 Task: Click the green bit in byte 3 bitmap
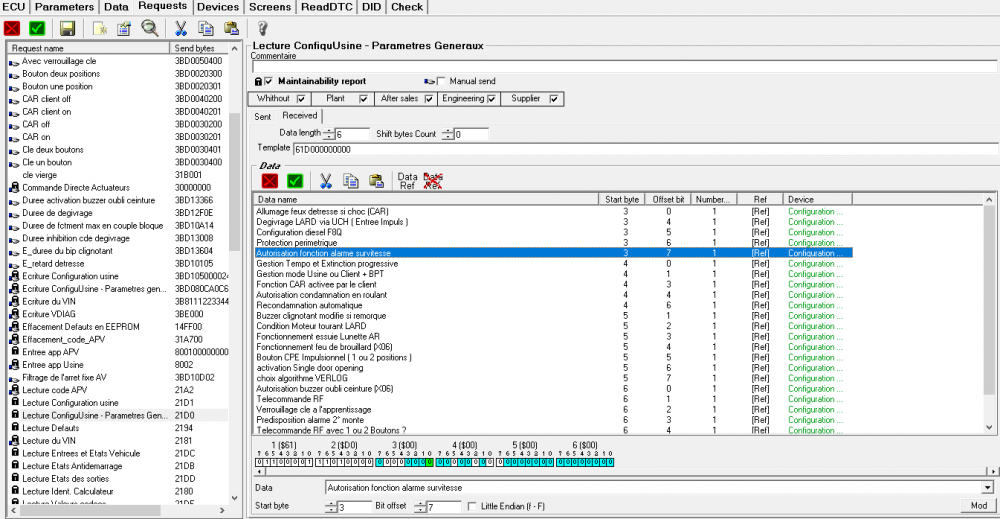click(x=429, y=462)
